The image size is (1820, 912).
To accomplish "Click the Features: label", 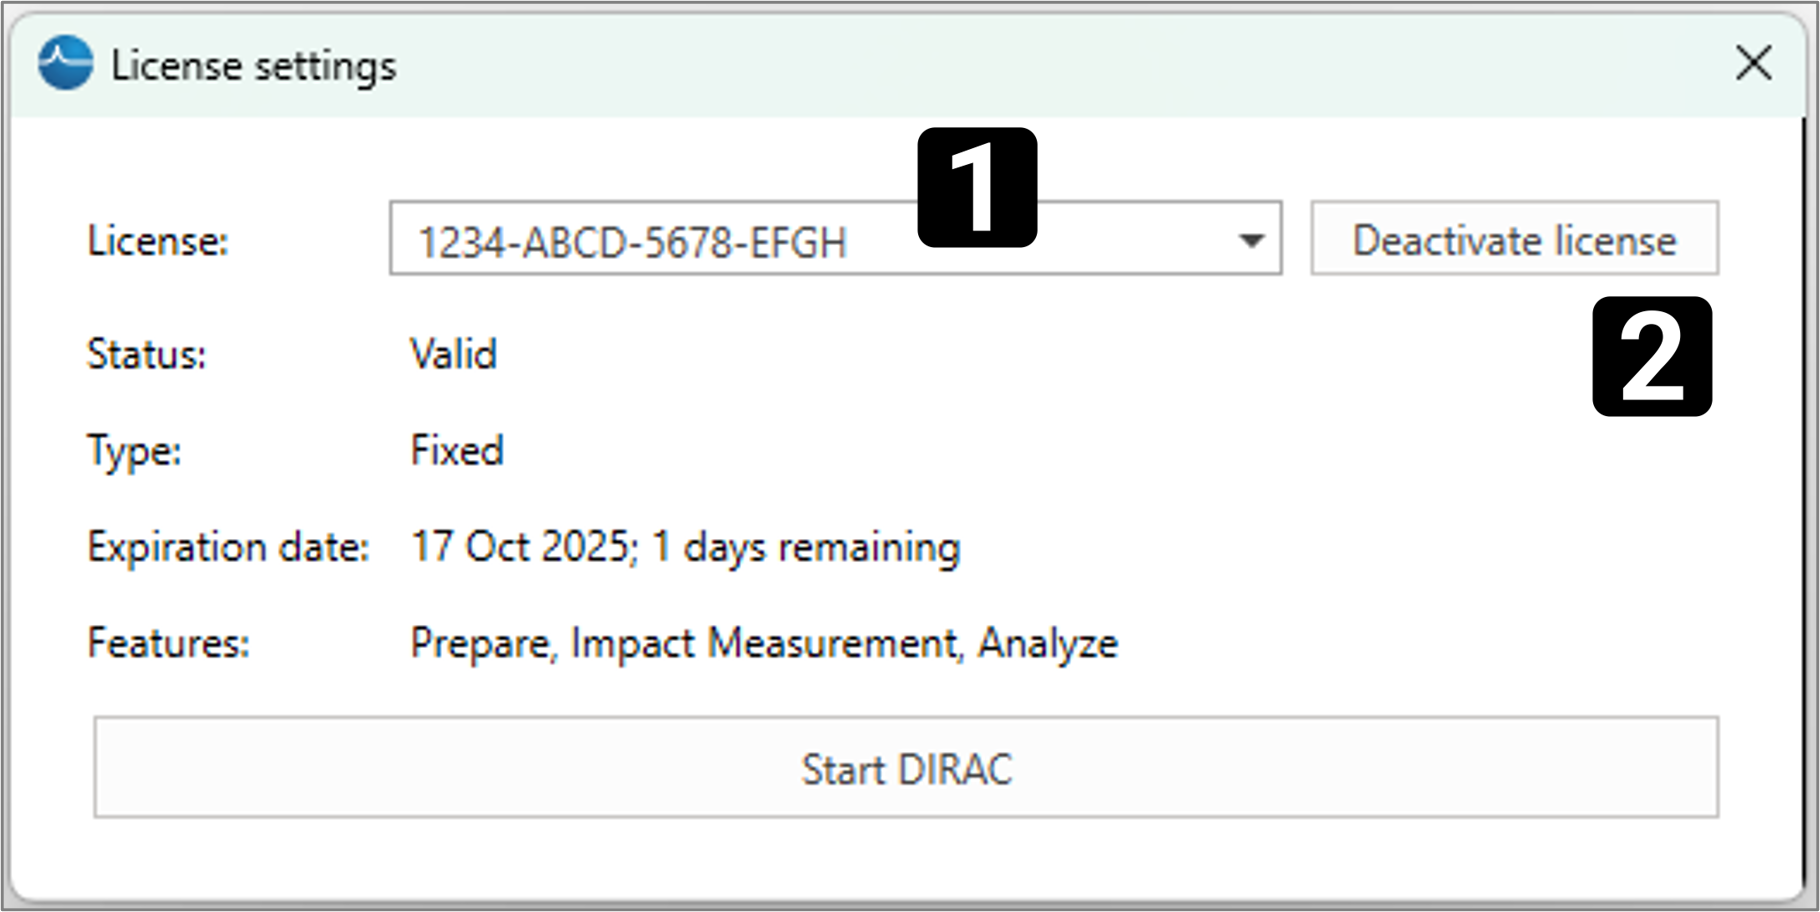I will [x=168, y=643].
